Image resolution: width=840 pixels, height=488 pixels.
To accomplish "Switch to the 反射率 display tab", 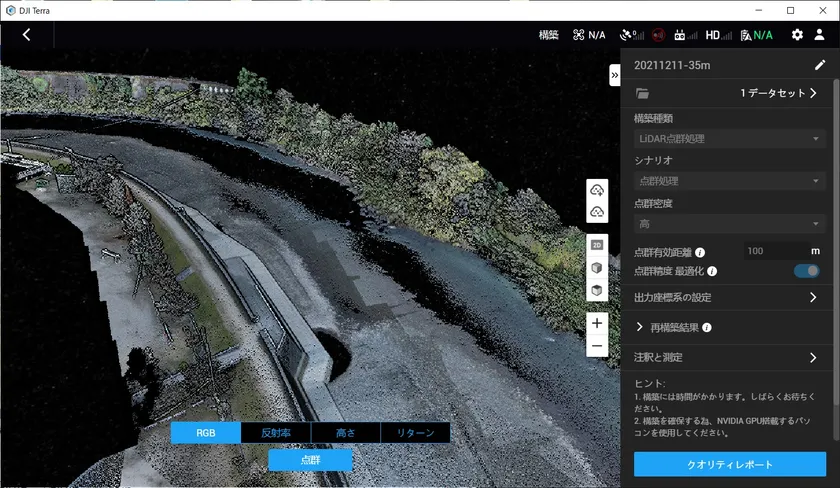I will [276, 433].
